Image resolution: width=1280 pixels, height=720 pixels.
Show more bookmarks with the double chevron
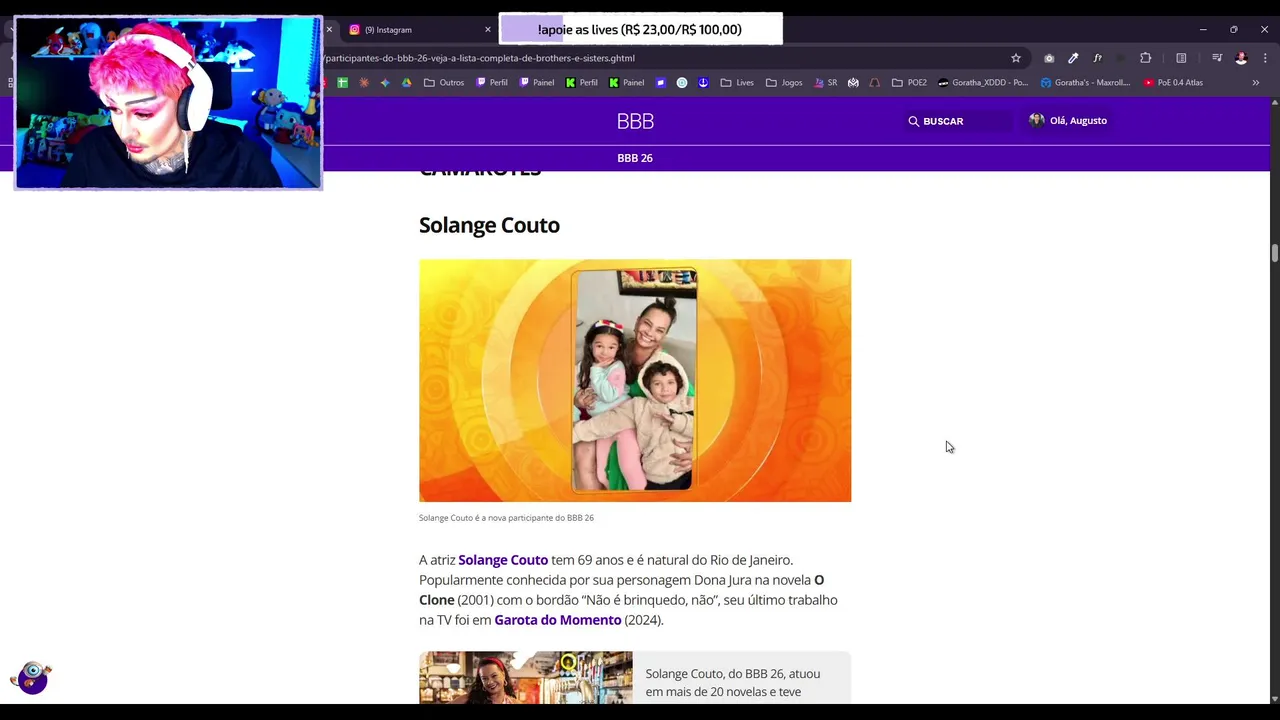pos(1256,82)
